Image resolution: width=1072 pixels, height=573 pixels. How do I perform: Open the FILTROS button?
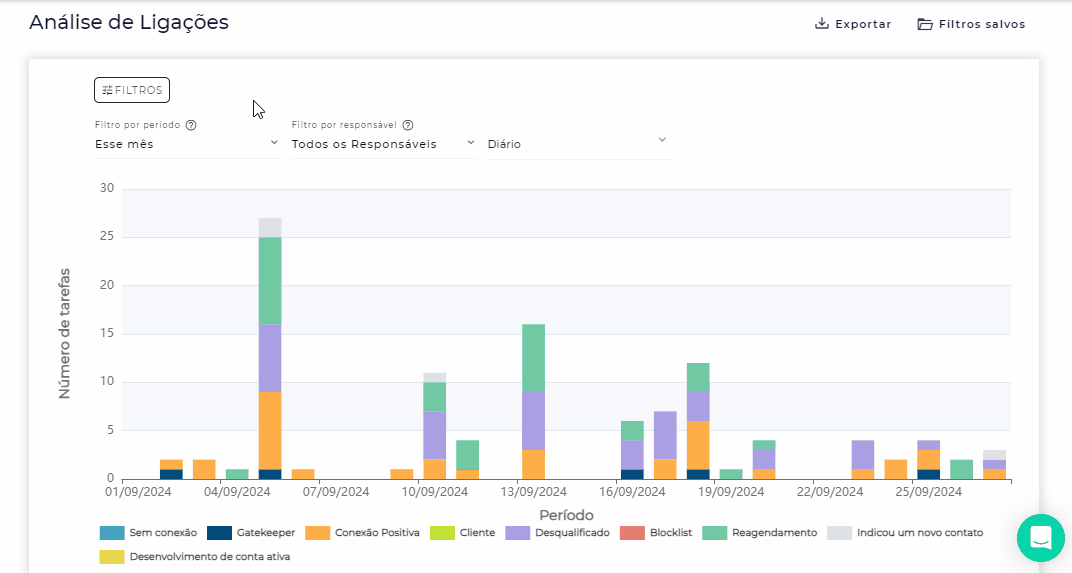[x=132, y=90]
